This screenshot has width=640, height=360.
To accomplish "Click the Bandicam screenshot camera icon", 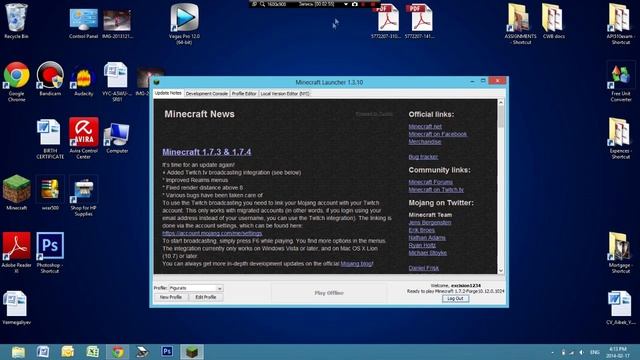I will [355, 4].
